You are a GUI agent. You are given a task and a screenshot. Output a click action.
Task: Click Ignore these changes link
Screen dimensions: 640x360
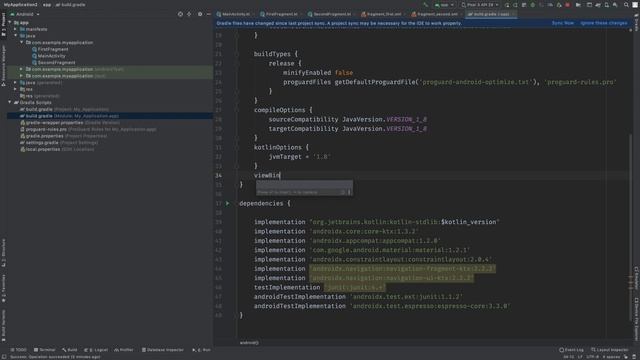603,23
